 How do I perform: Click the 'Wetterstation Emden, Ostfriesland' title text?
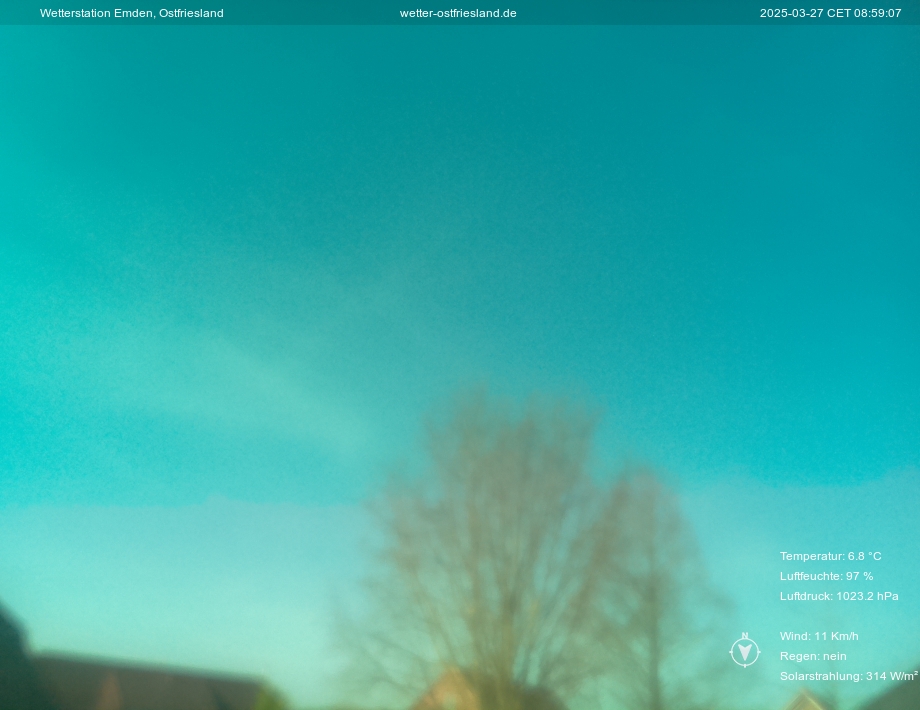(x=131, y=13)
